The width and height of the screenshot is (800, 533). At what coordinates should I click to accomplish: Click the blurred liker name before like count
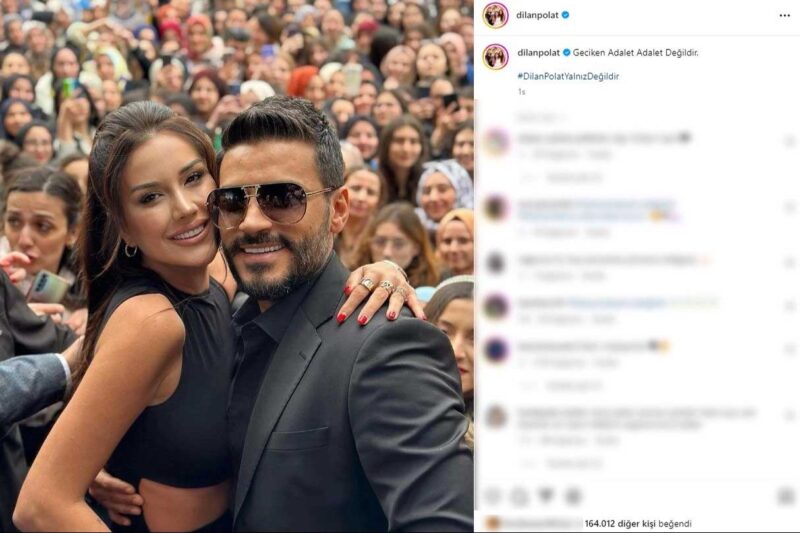click(542, 524)
